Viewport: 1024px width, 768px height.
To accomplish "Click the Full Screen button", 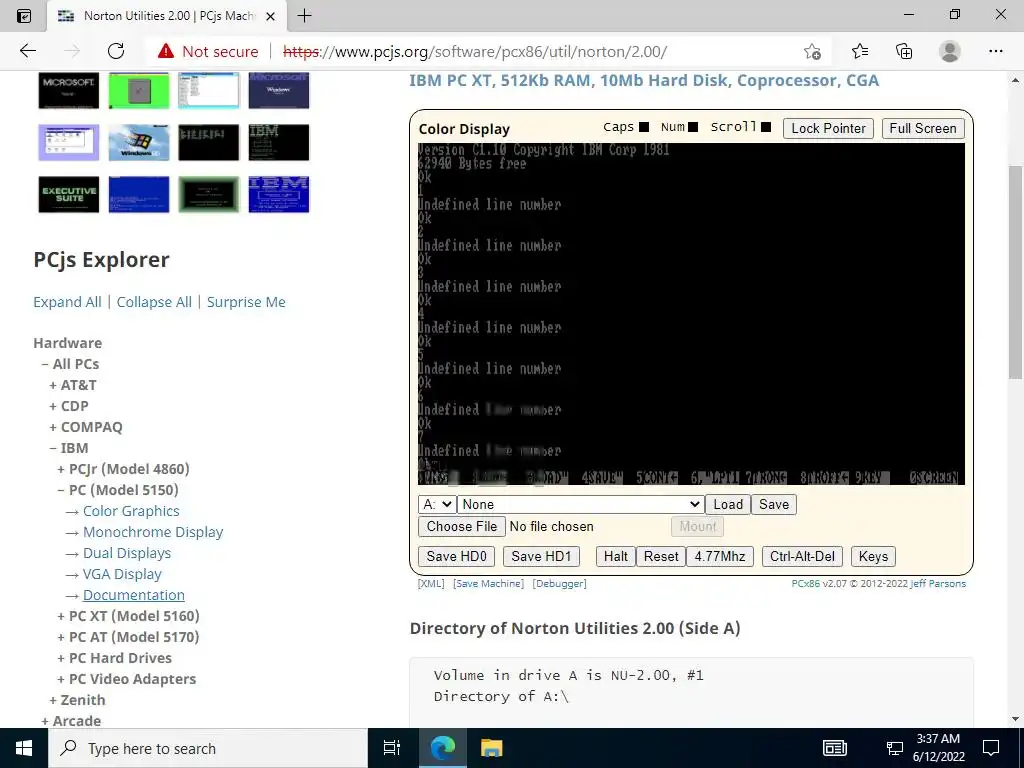I will tap(923, 128).
